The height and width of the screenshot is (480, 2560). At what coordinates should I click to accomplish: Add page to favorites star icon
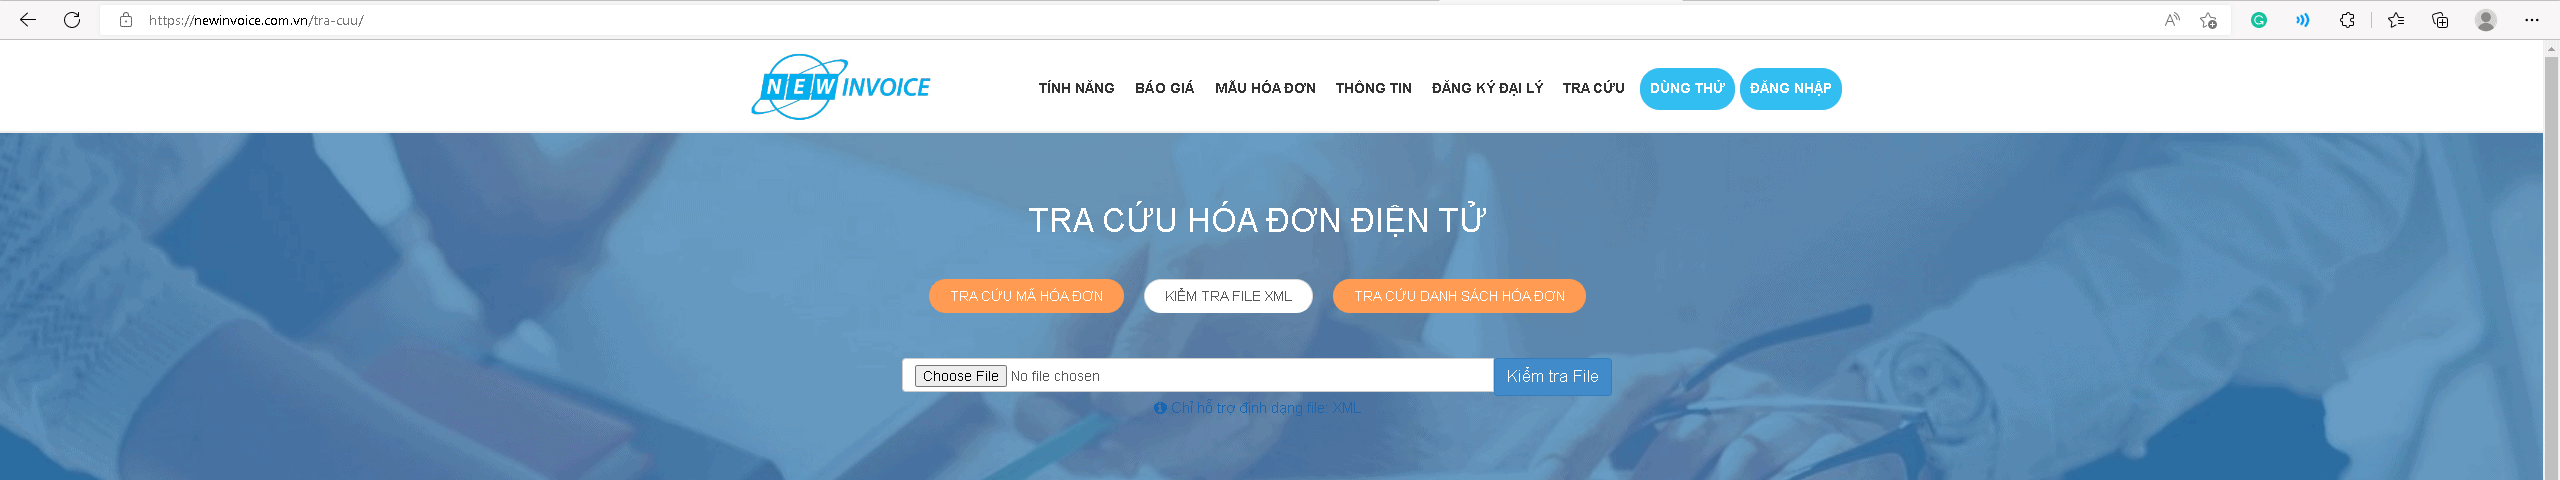(x=2209, y=20)
